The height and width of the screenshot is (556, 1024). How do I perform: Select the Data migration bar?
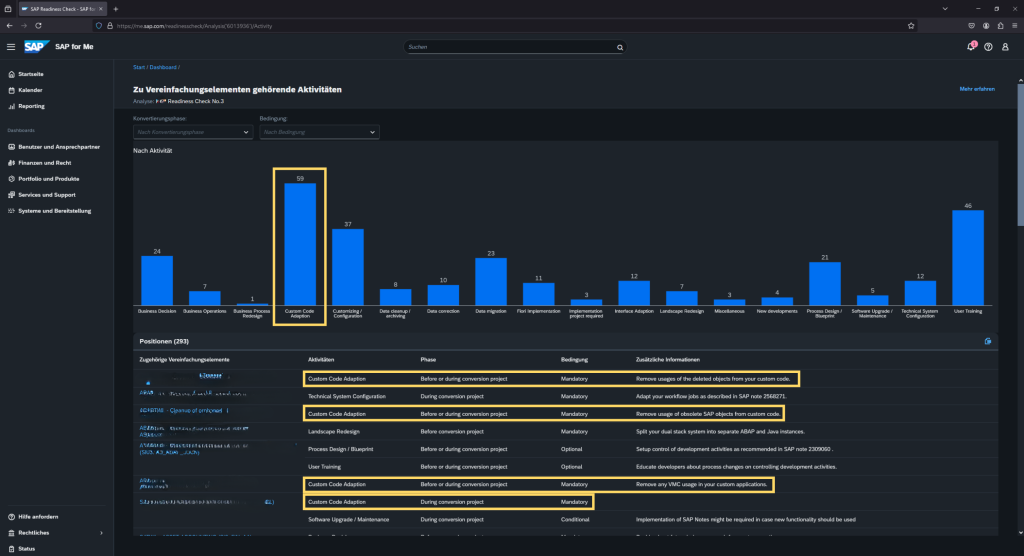click(x=490, y=282)
